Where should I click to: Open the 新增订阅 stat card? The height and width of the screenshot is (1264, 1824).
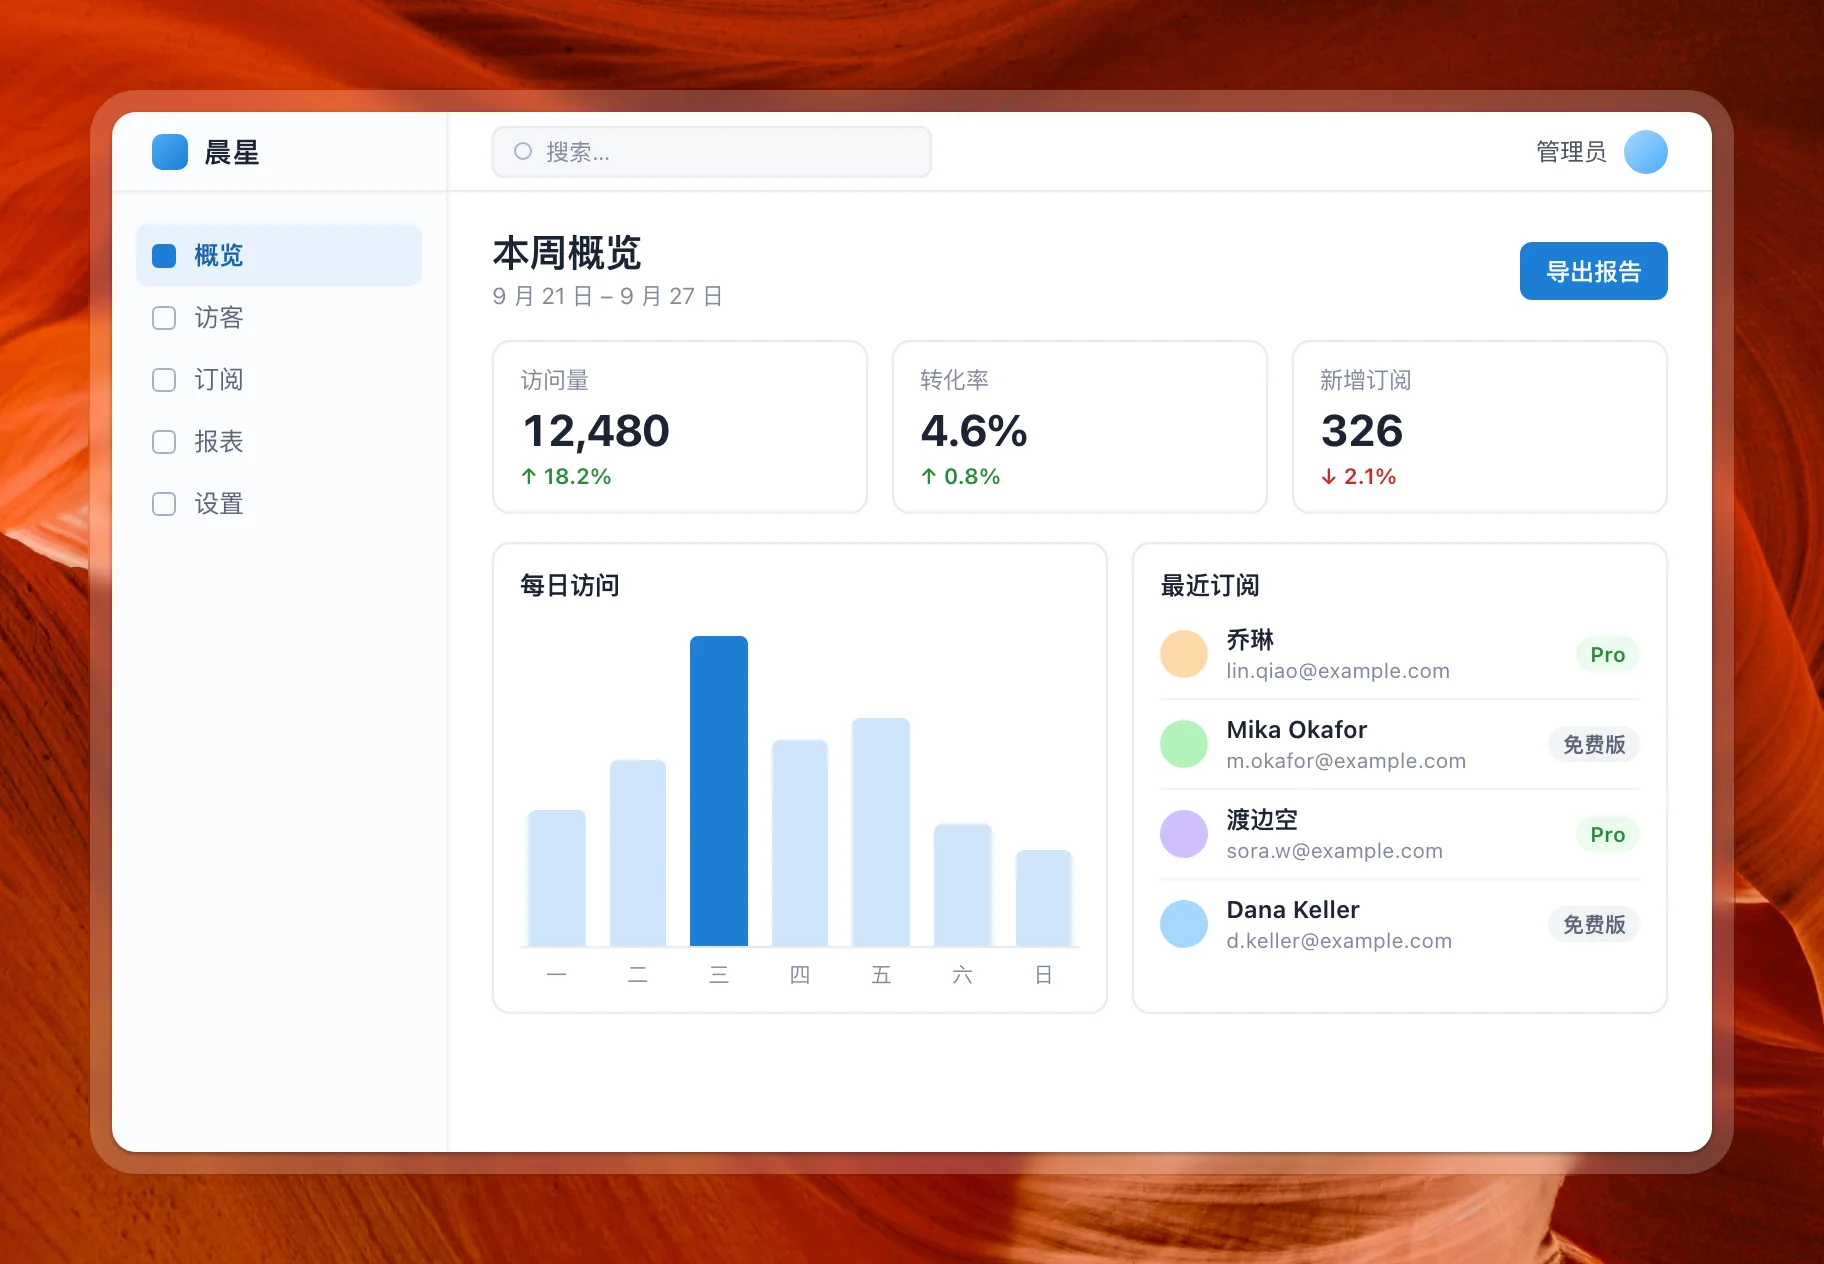pyautogui.click(x=1480, y=427)
